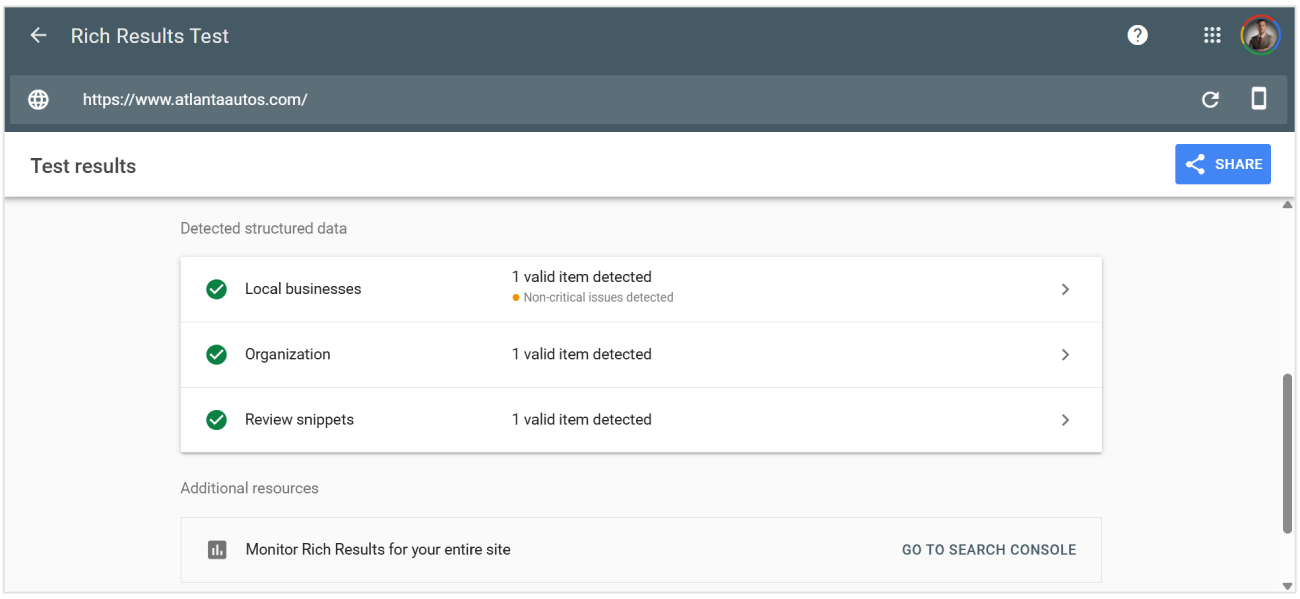Reload the test with refresh icon
The image size is (1300, 599).
pos(1210,100)
